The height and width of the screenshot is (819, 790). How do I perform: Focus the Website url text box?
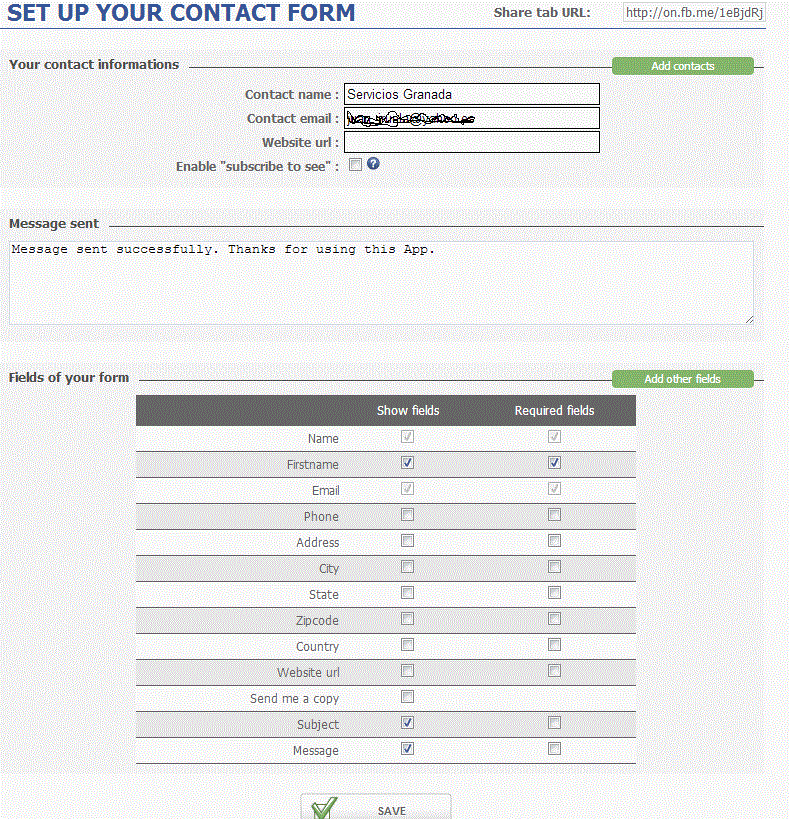[x=471, y=142]
